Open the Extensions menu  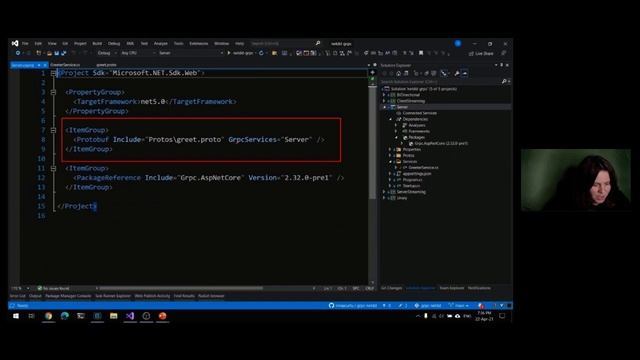pyautogui.click(x=199, y=43)
